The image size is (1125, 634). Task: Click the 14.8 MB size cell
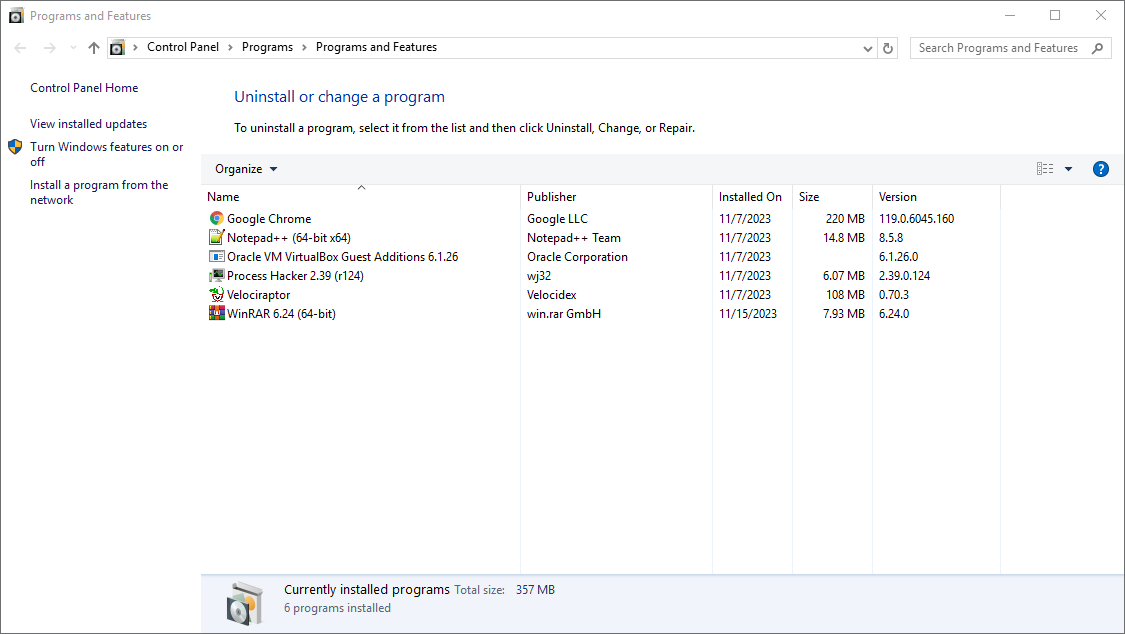[843, 237]
